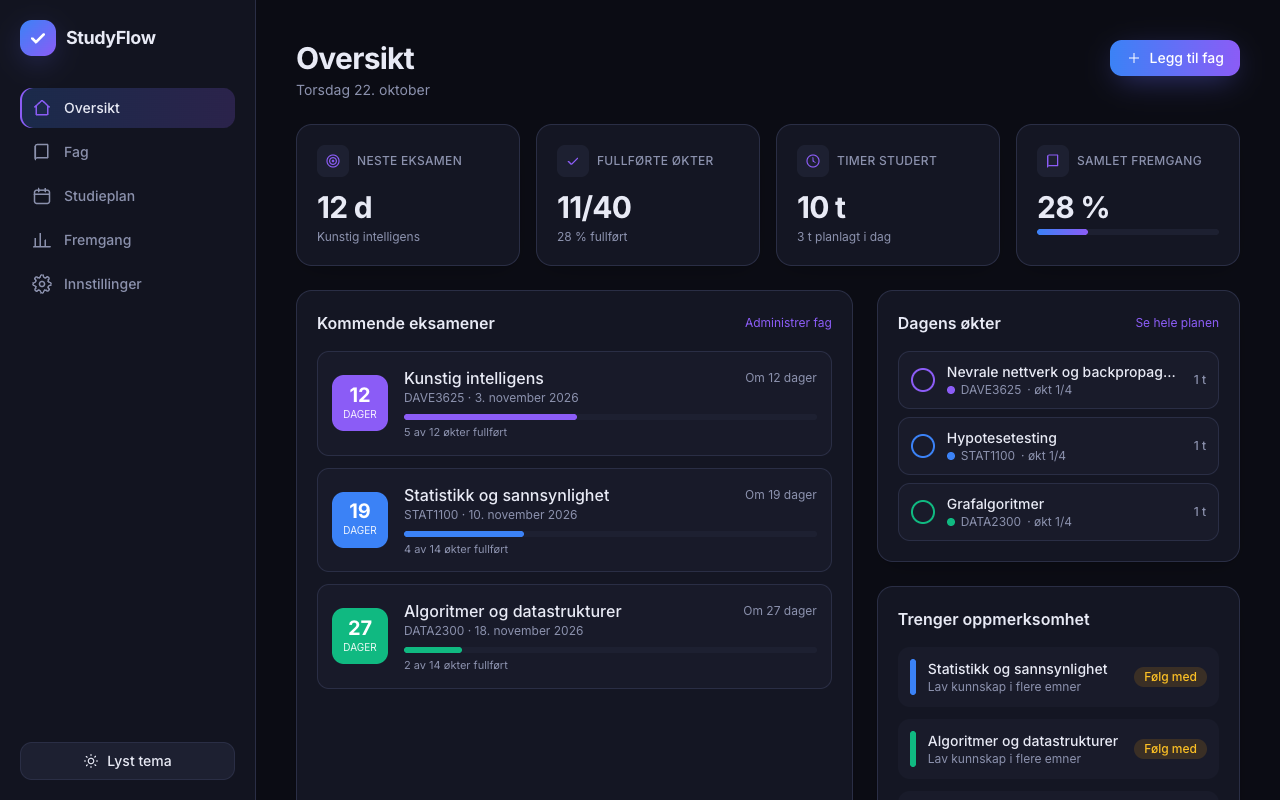Screen dimensions: 1280x800
Task: Click the book icon beside Fag
Action: (x=42, y=152)
